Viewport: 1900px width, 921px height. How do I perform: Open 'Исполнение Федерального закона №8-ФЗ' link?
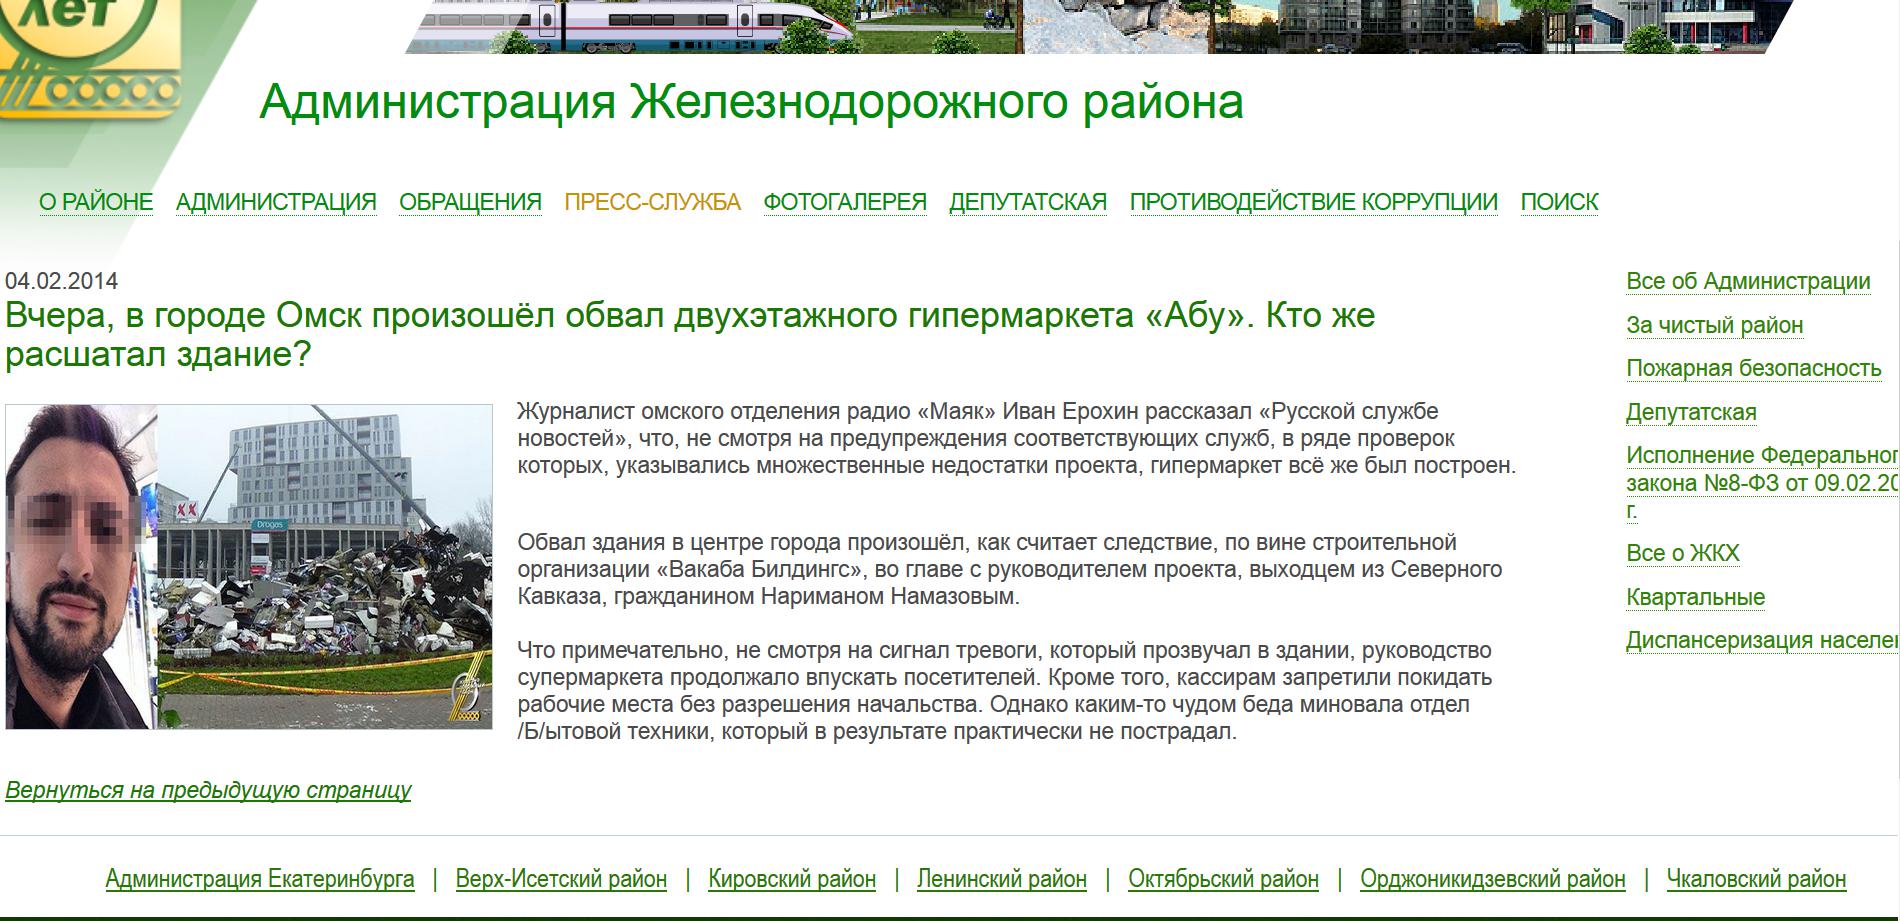(1763, 483)
